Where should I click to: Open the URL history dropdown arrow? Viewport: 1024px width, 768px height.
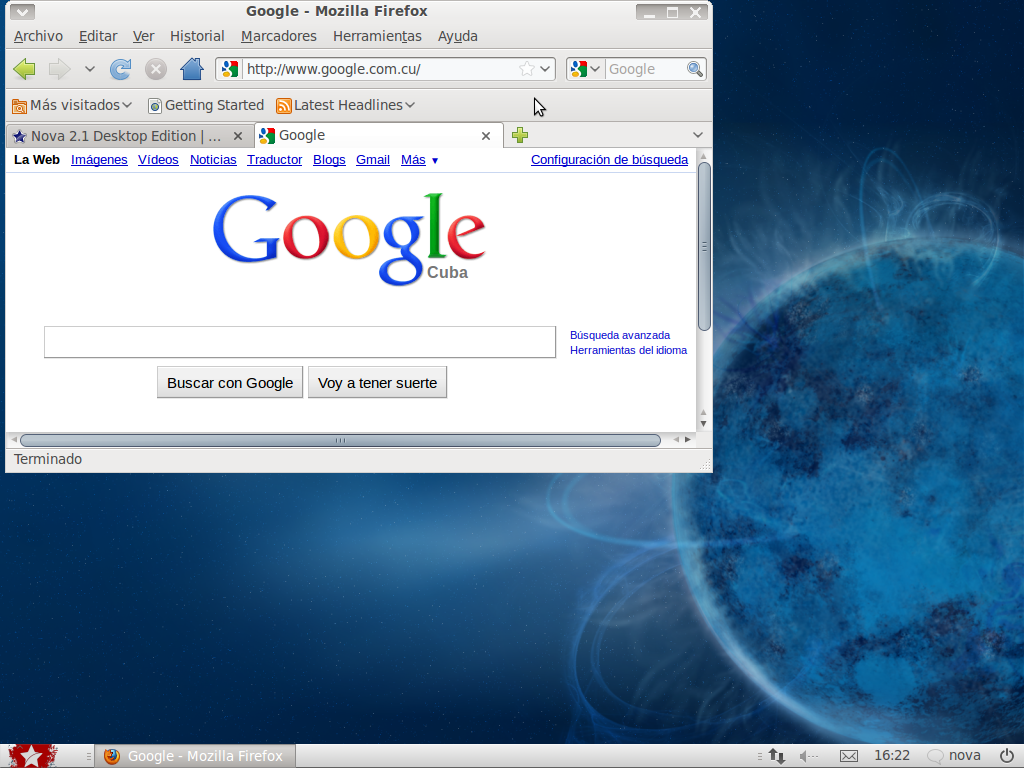click(545, 69)
